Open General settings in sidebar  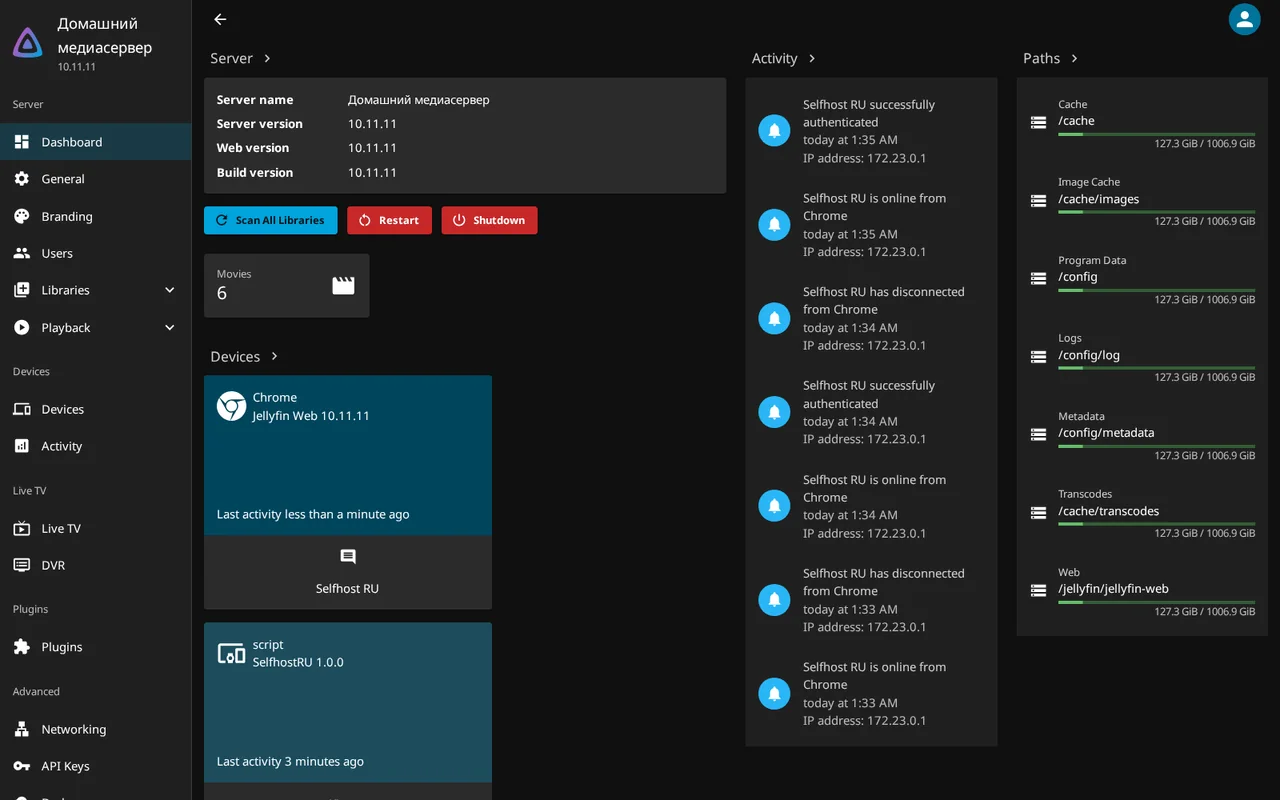point(96,179)
